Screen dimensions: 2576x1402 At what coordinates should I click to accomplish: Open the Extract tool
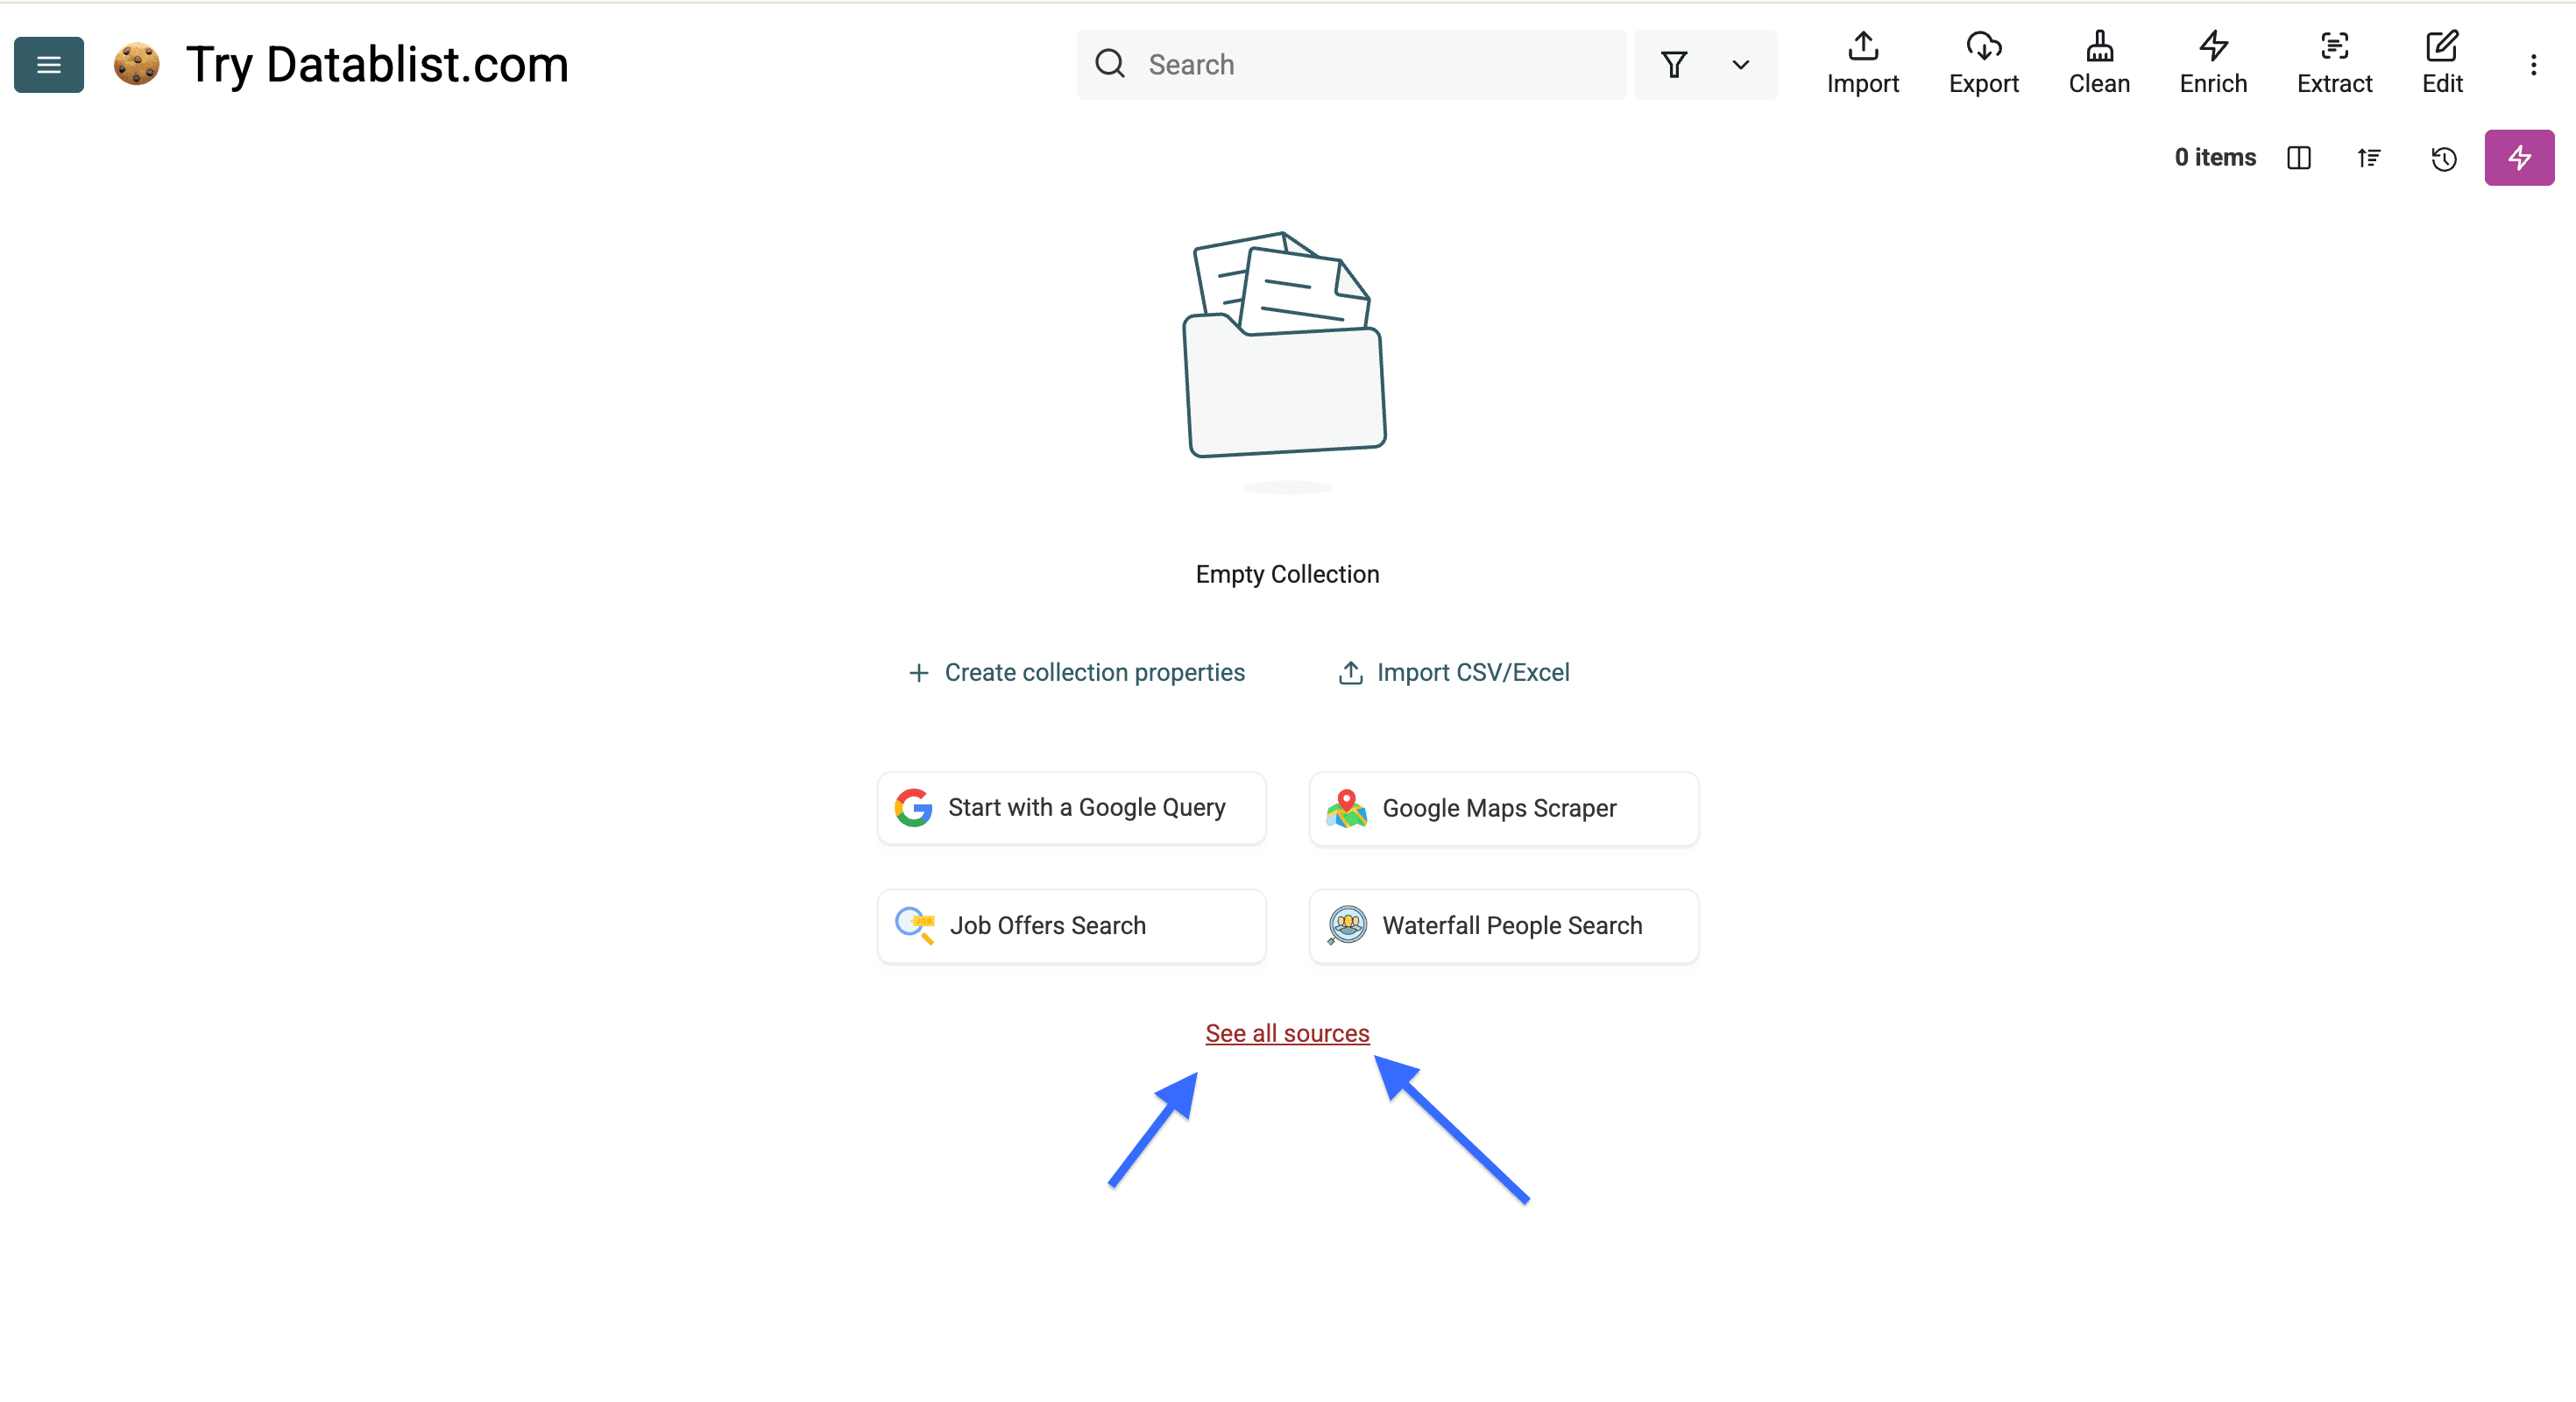tap(2333, 63)
